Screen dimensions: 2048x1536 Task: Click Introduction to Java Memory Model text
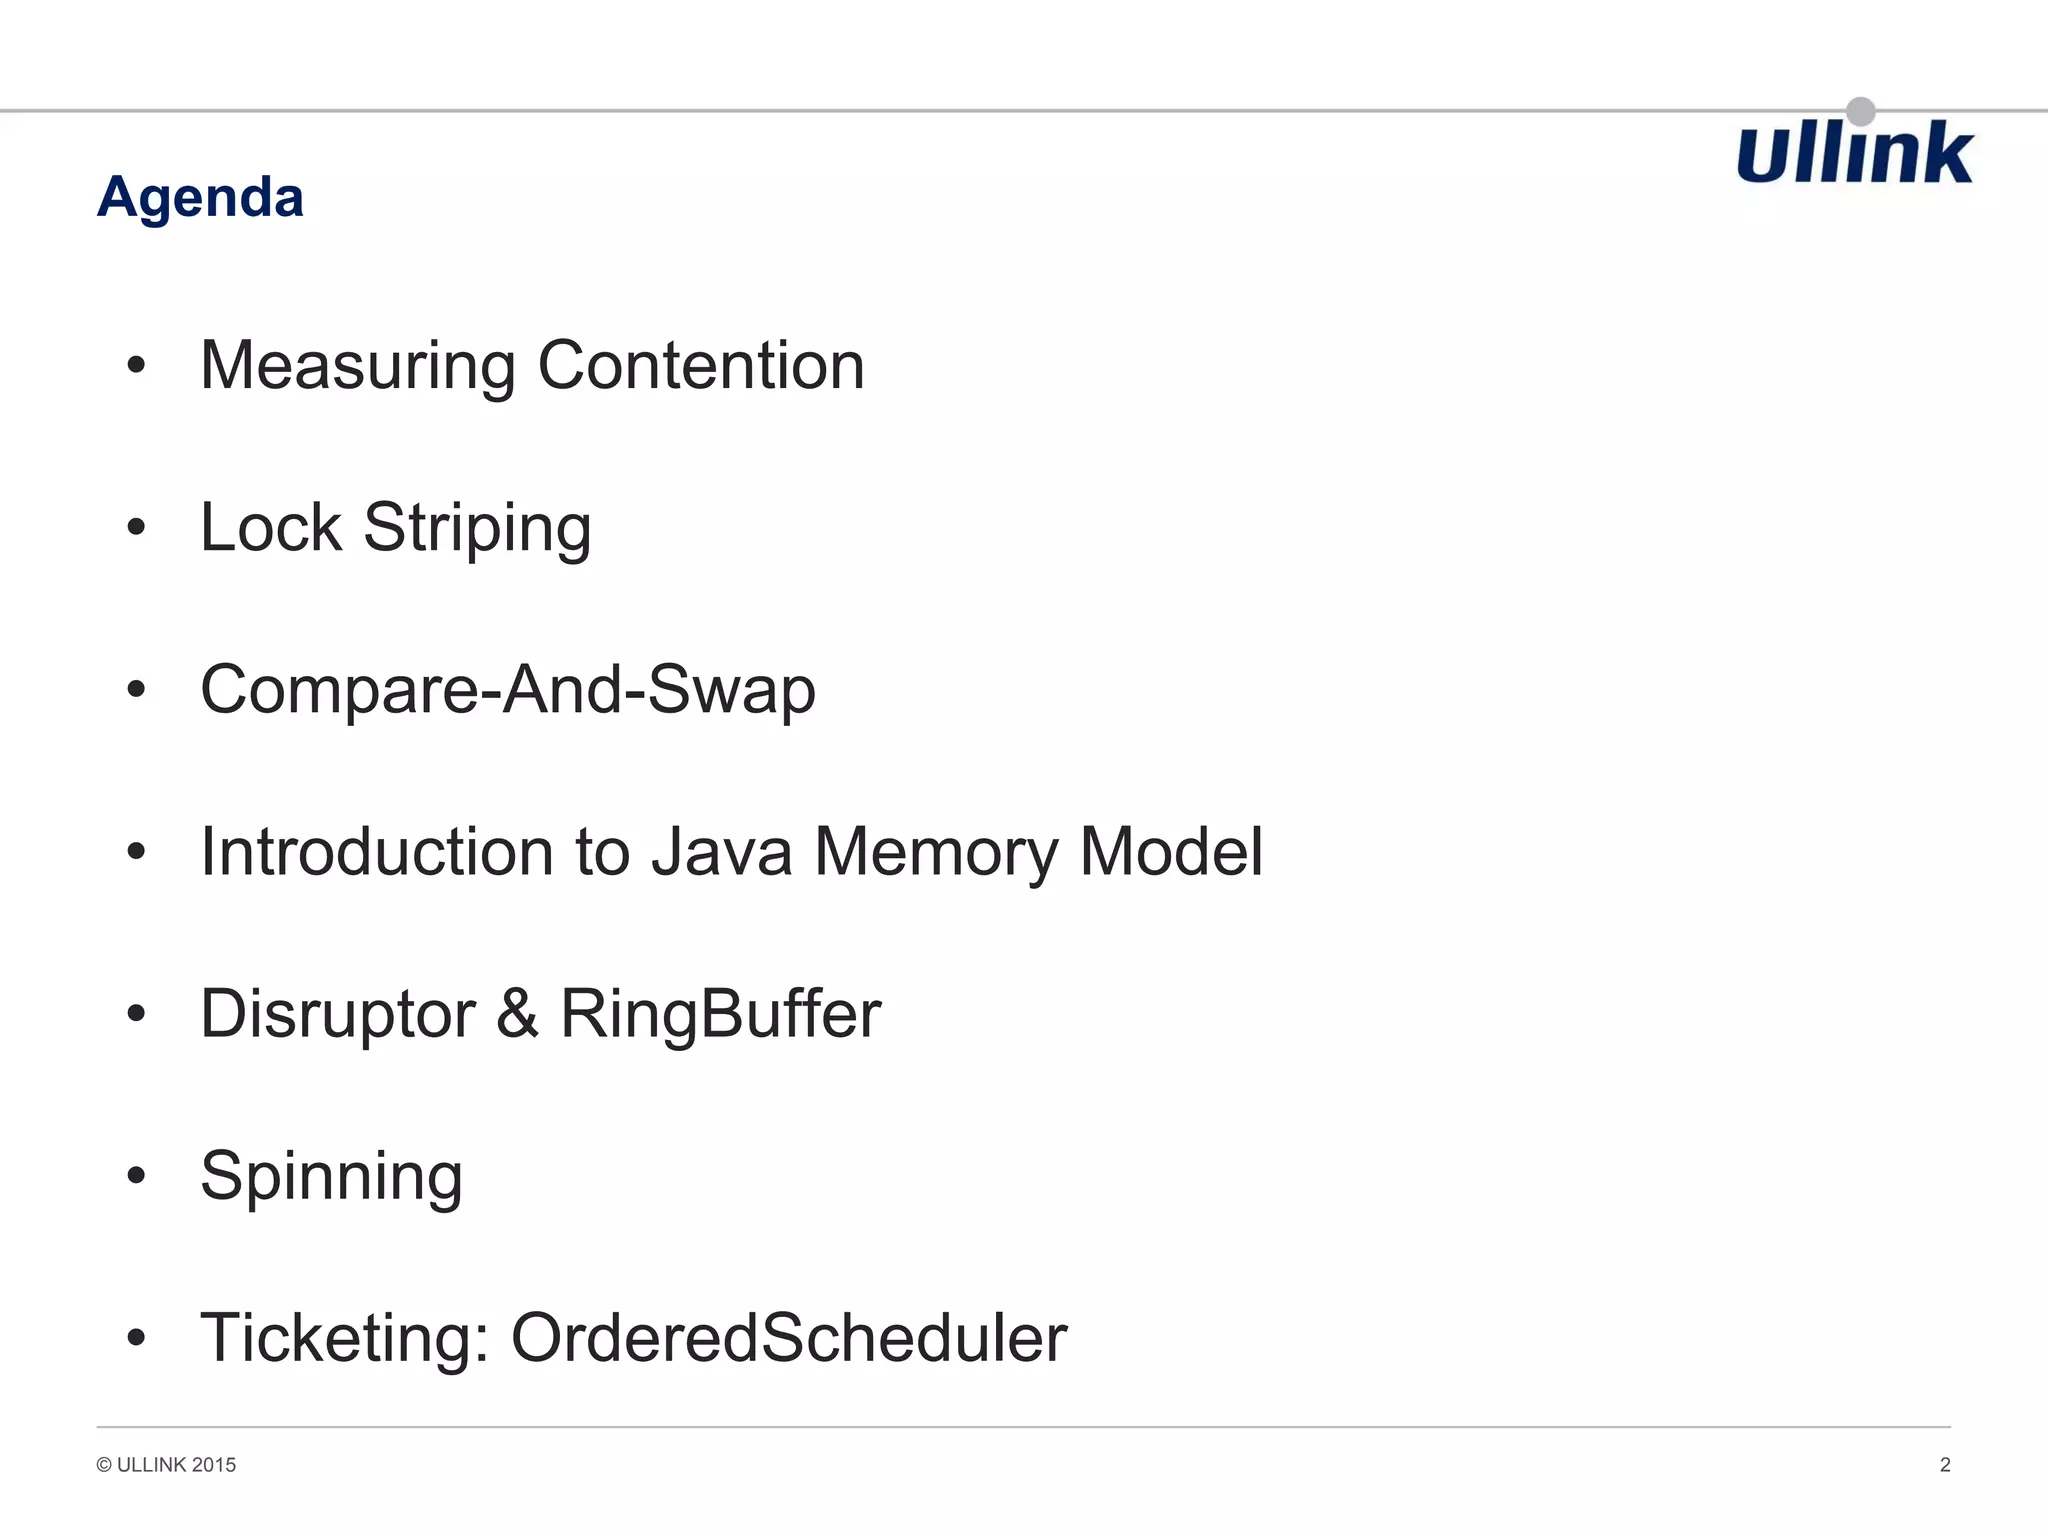(x=731, y=852)
